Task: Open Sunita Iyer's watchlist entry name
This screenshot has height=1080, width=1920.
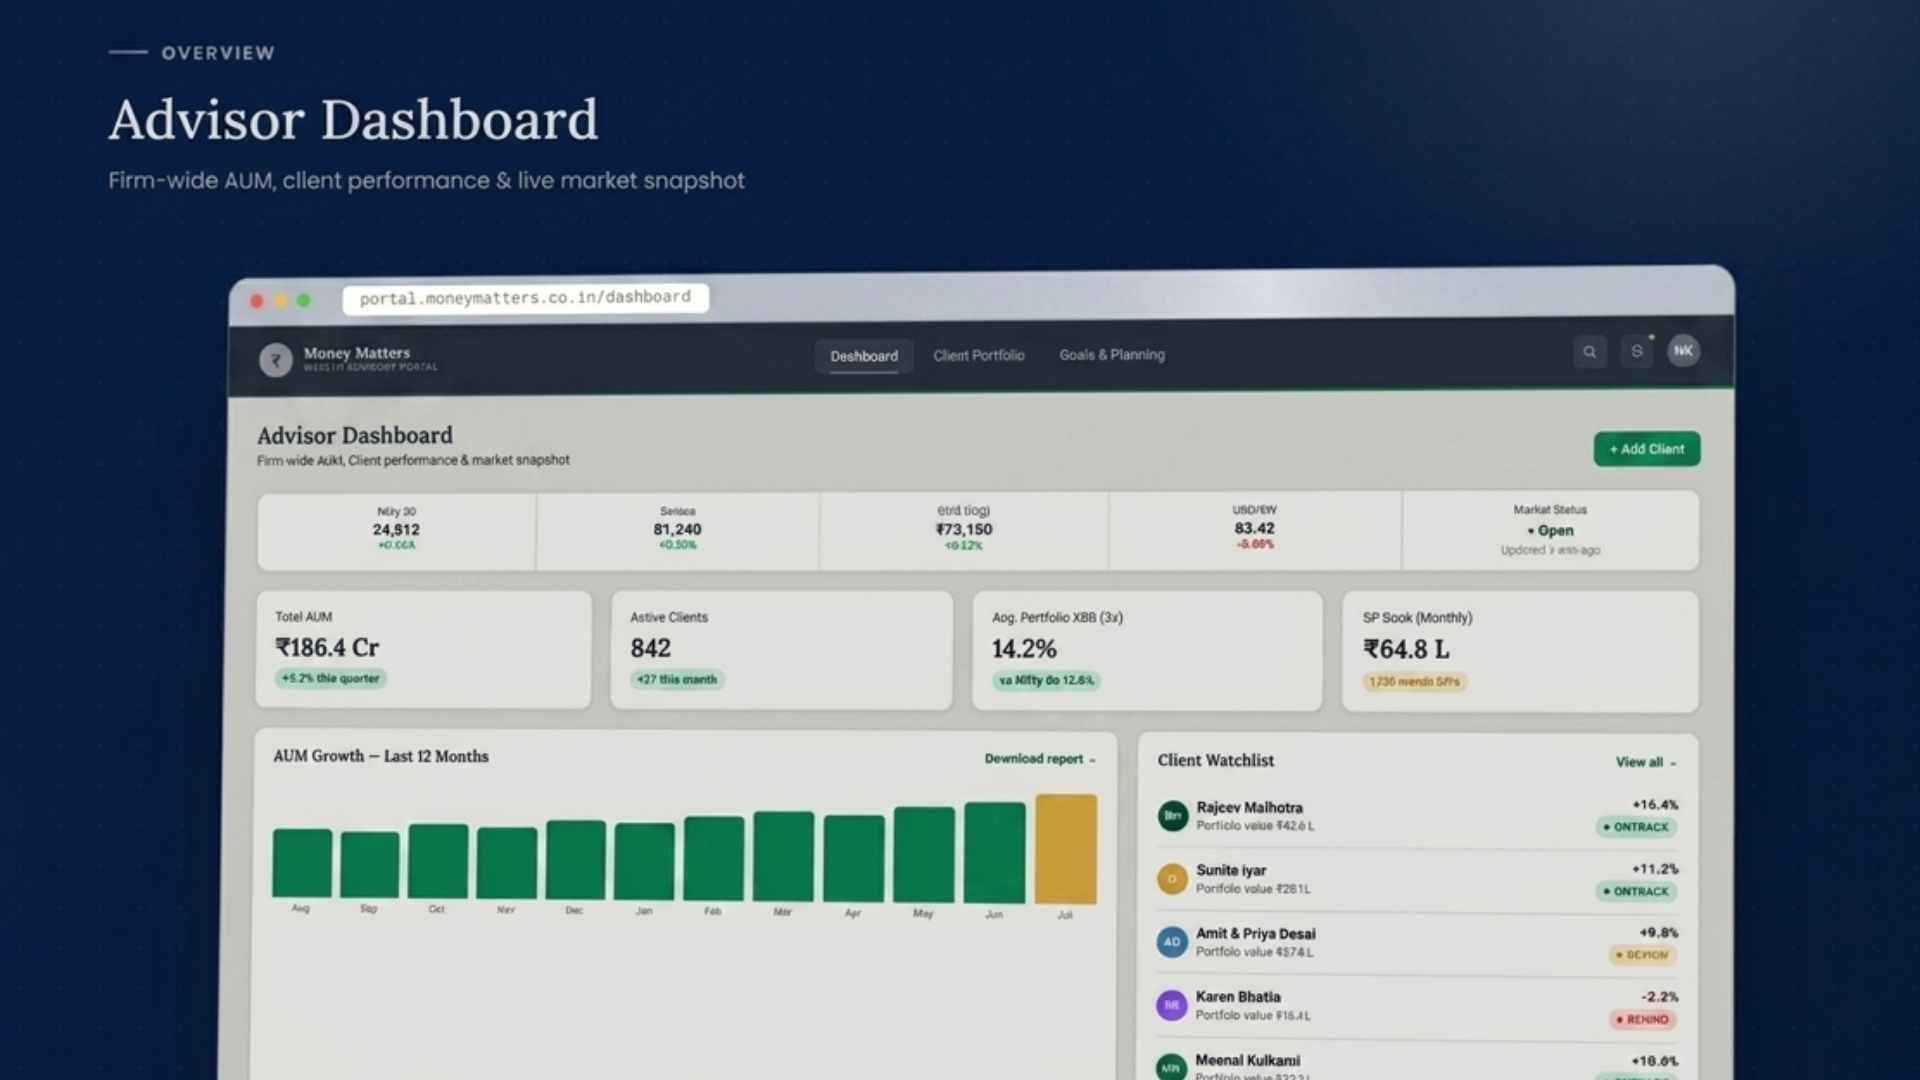Action: tap(1231, 870)
